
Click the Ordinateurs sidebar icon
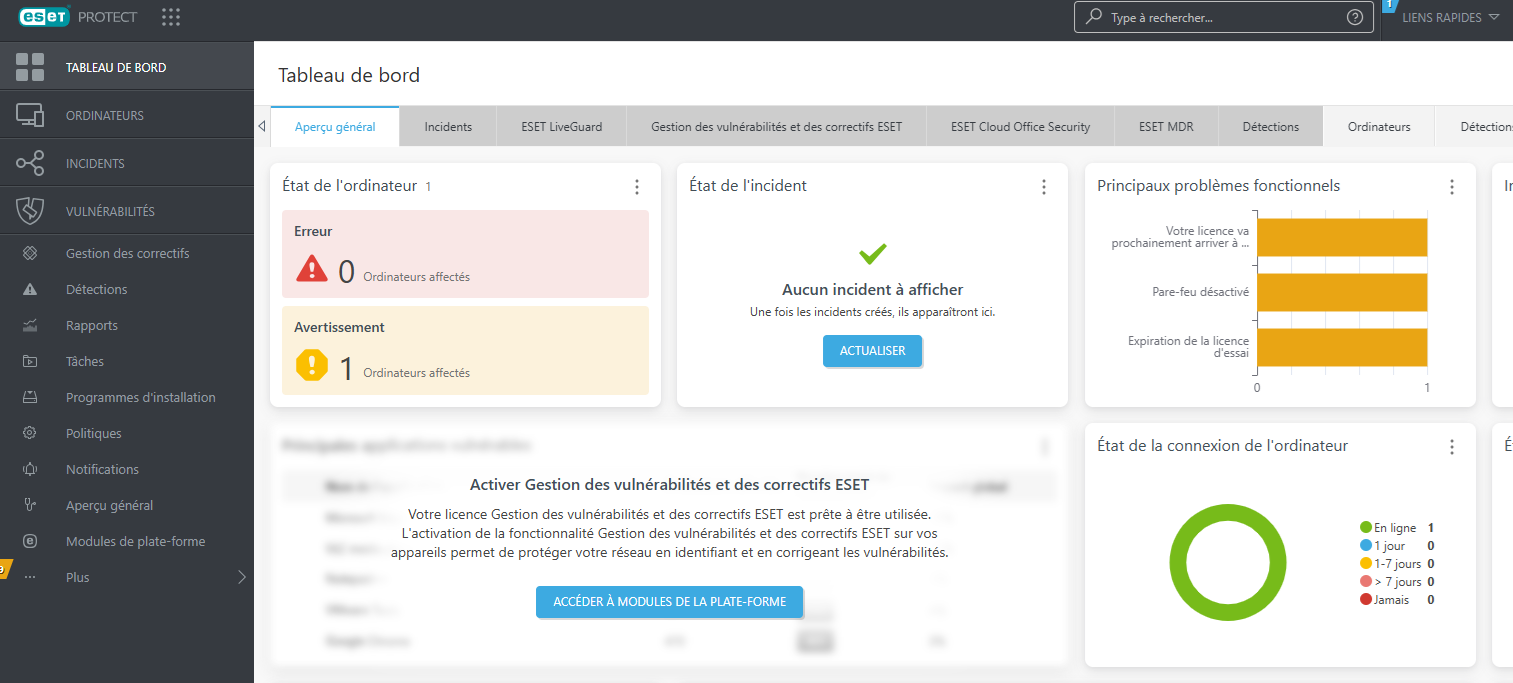[x=30, y=115]
